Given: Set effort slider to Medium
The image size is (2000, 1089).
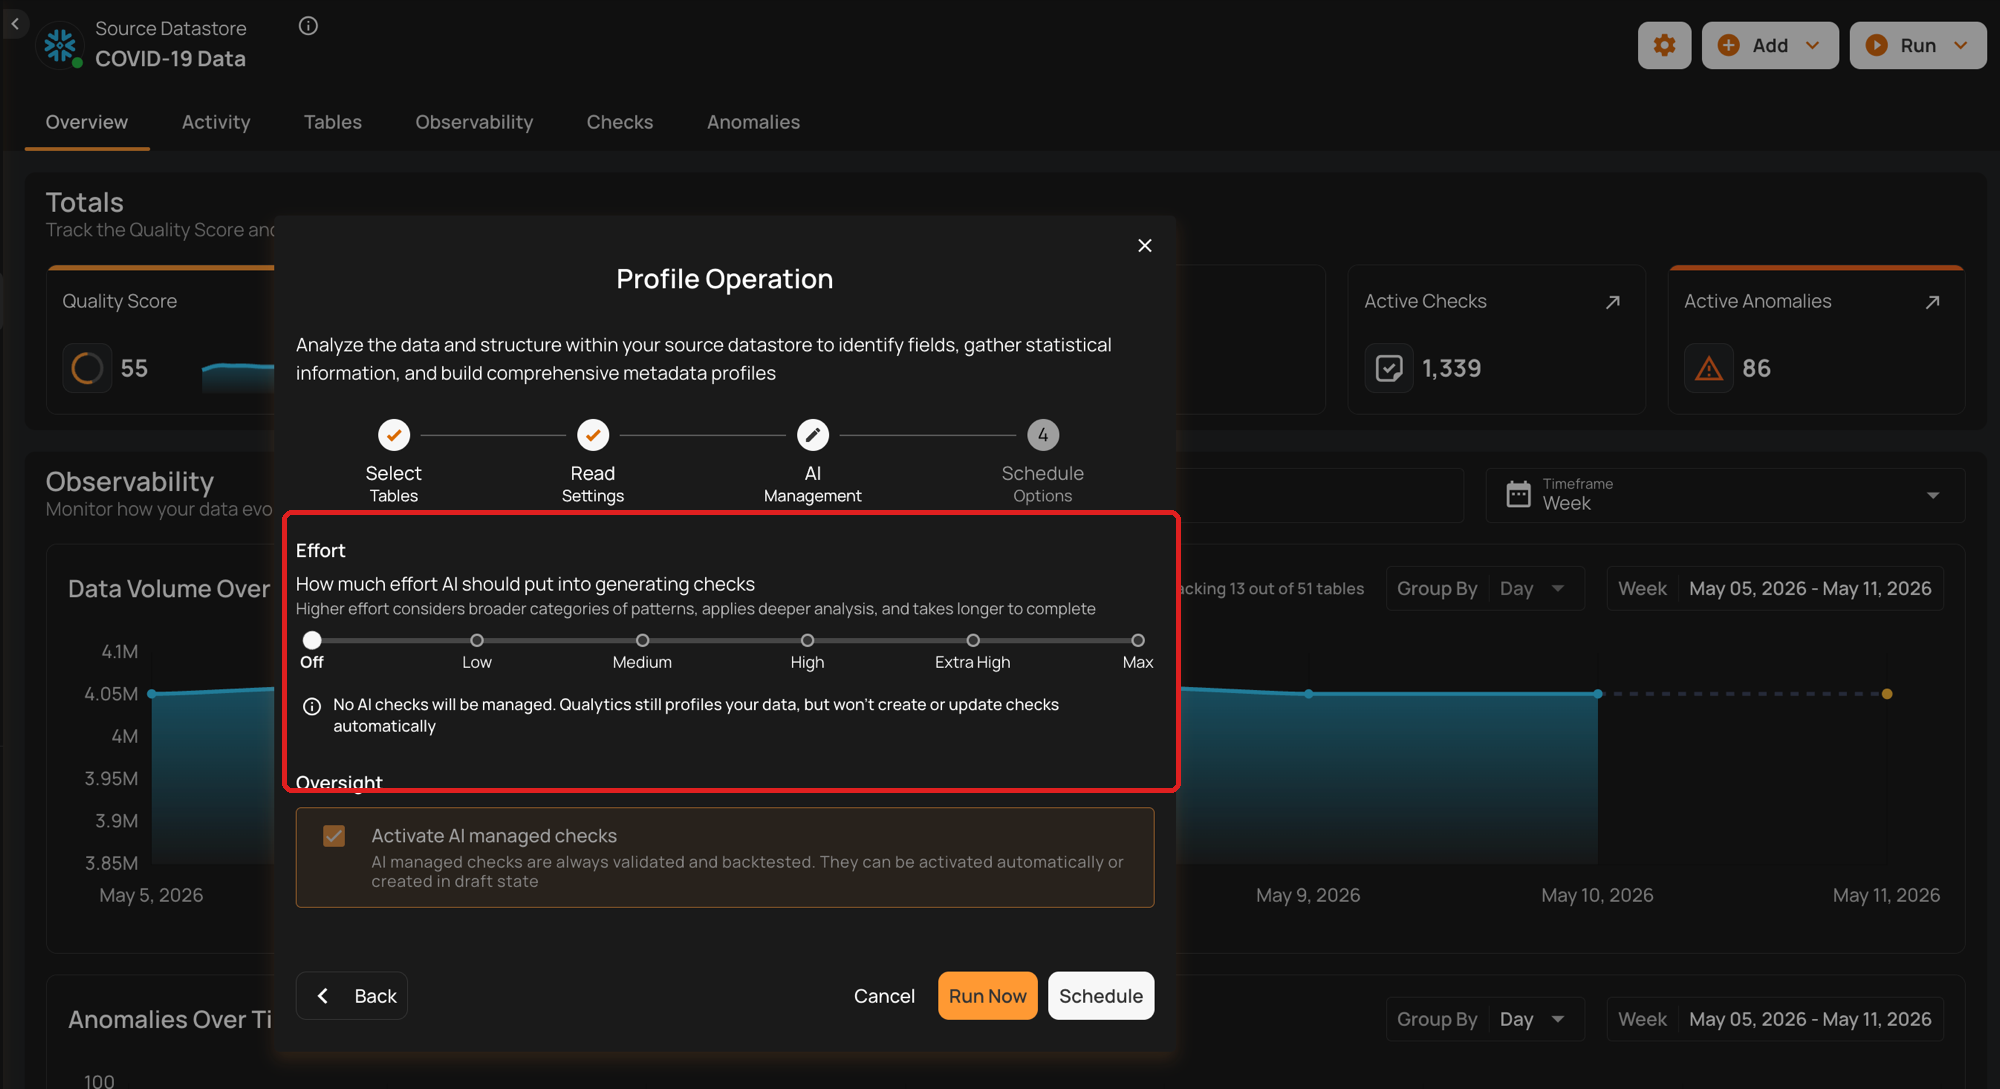Looking at the screenshot, I should tap(642, 640).
